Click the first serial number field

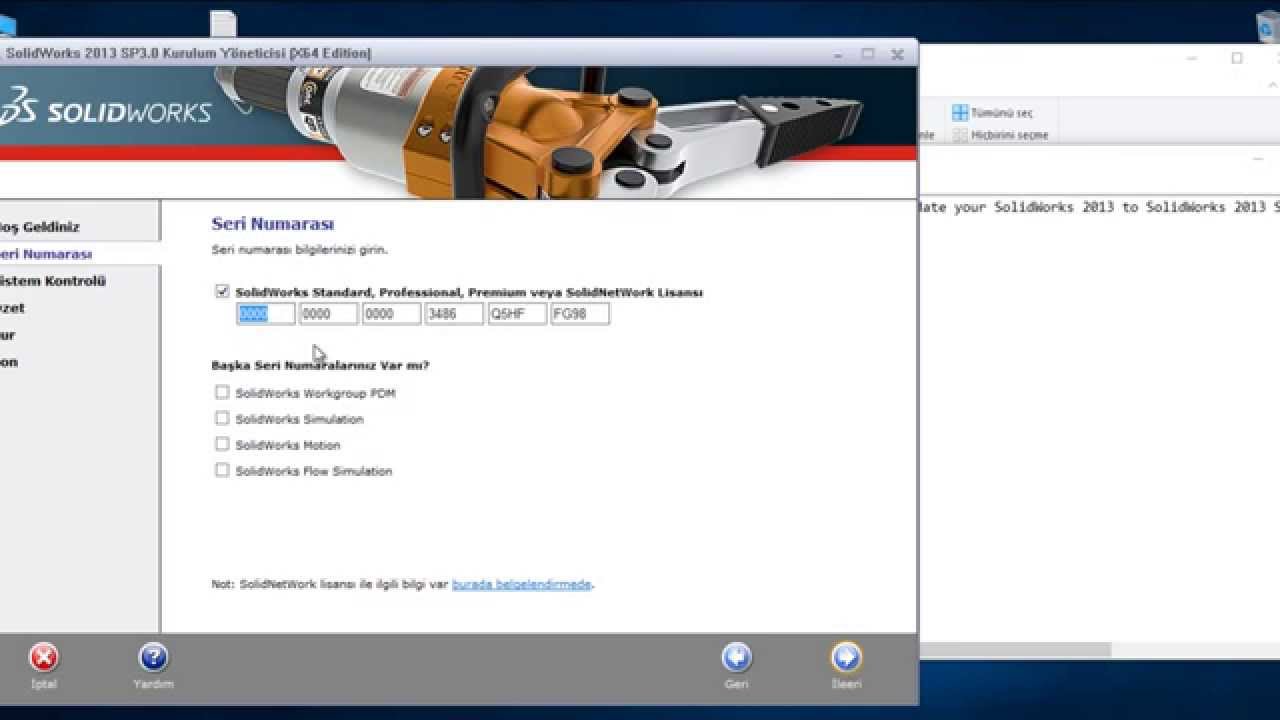click(x=266, y=314)
